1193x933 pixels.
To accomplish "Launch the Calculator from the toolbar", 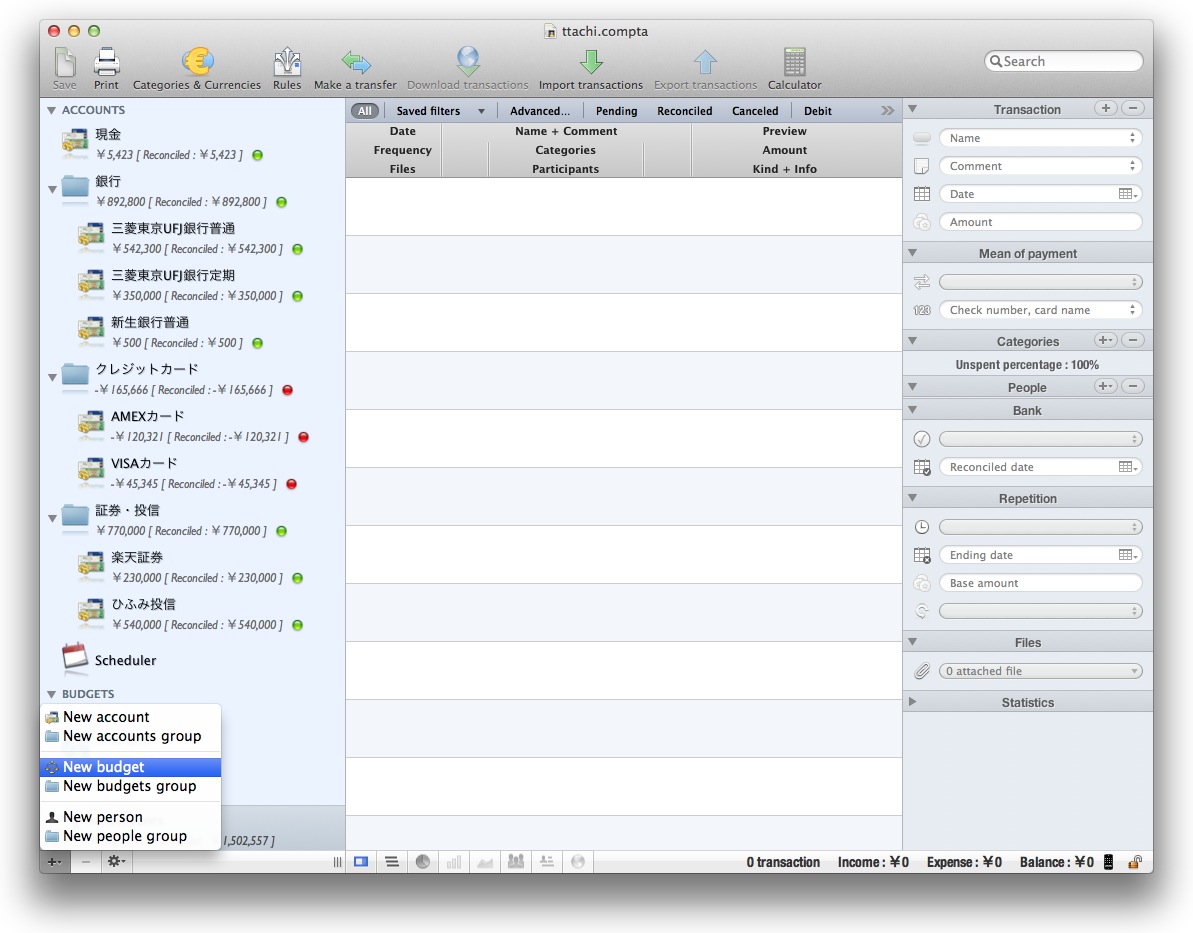I will (794, 68).
